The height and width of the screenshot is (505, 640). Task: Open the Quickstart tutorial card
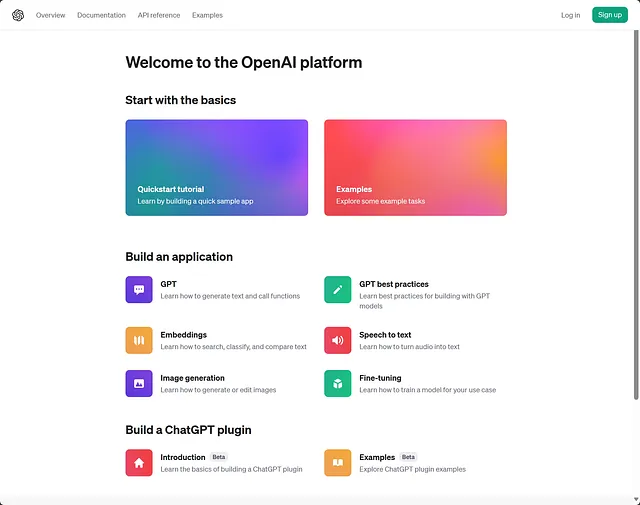217,167
